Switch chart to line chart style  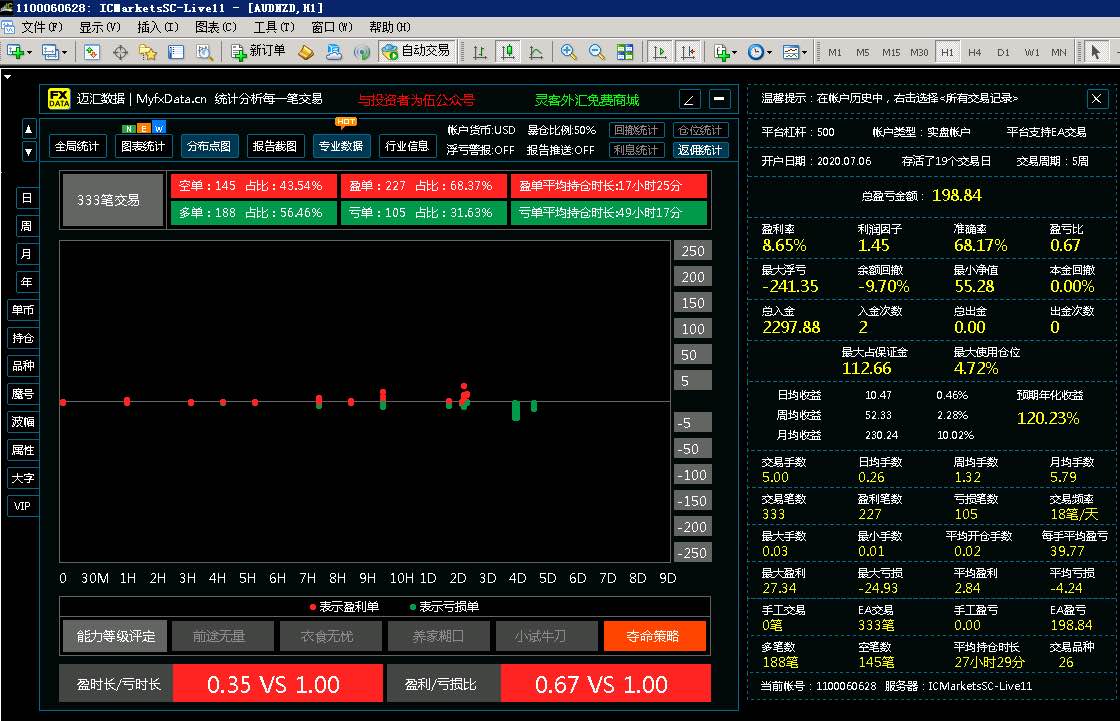click(536, 52)
